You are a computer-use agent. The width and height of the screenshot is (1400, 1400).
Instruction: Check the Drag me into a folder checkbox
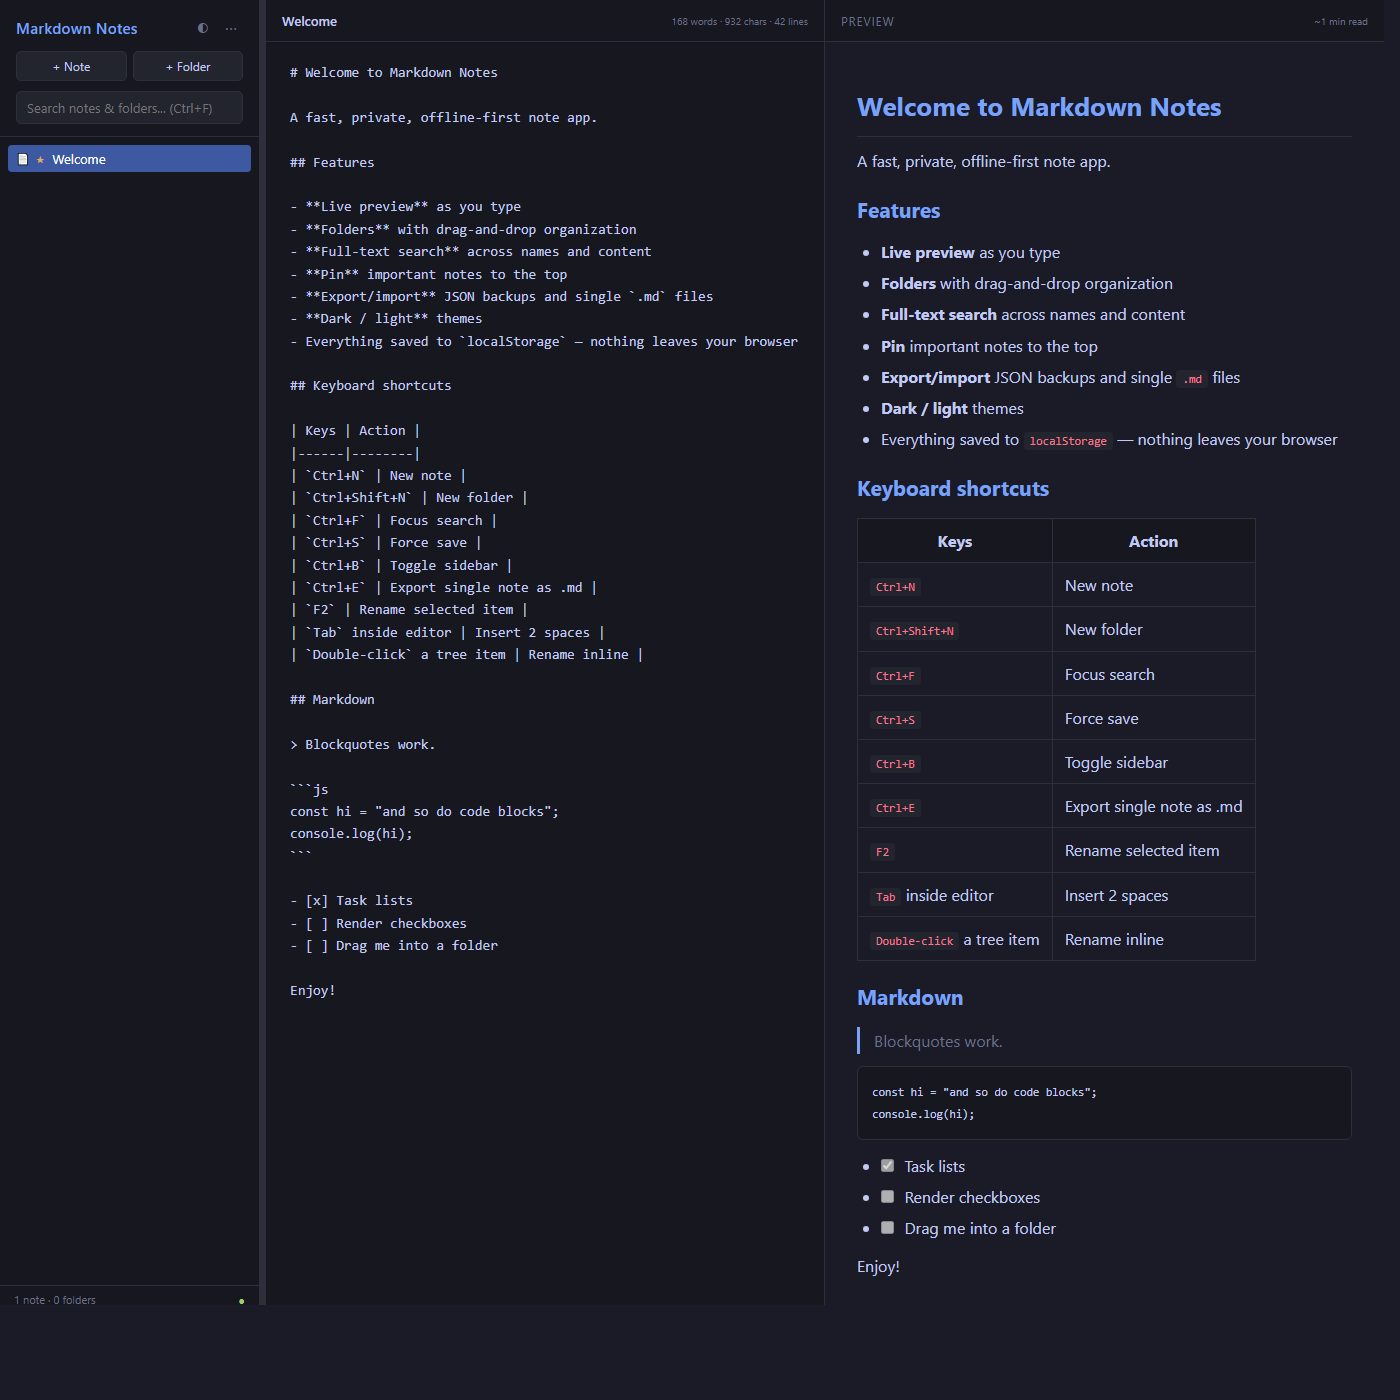point(887,1228)
